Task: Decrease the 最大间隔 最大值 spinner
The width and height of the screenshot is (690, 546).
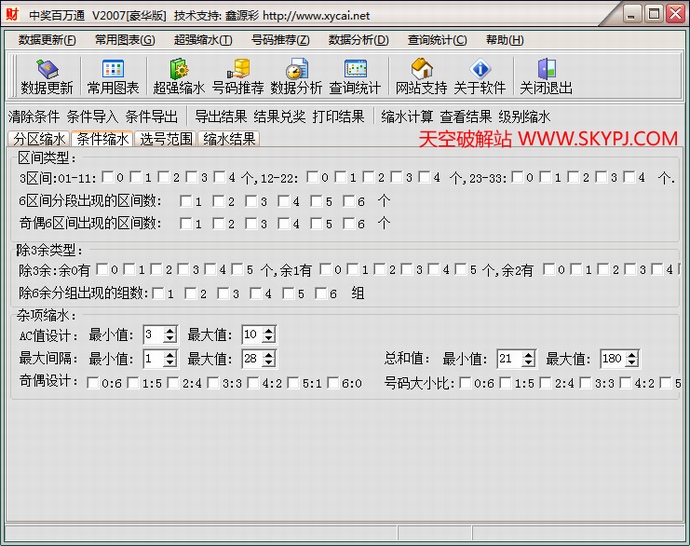Action: [x=268, y=363]
